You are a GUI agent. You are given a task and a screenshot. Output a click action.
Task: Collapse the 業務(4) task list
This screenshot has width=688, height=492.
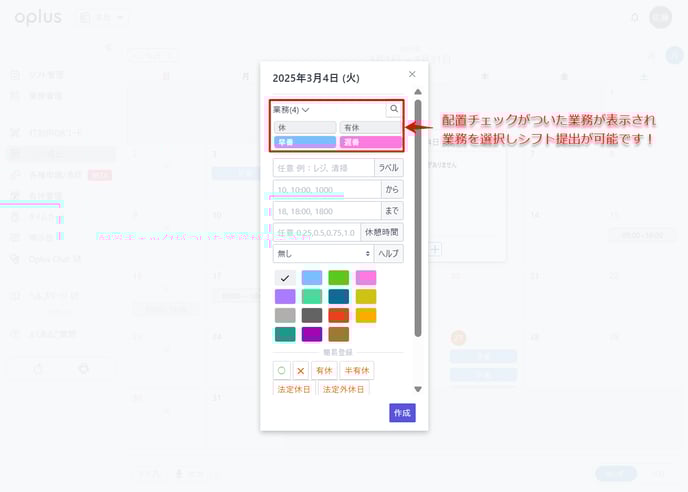point(291,109)
